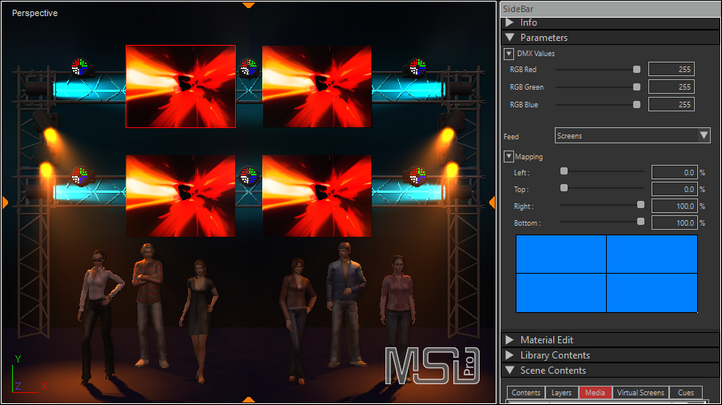This screenshot has height=405, width=722.
Task: Click the Bottom mapping percent field
Action: point(675,223)
